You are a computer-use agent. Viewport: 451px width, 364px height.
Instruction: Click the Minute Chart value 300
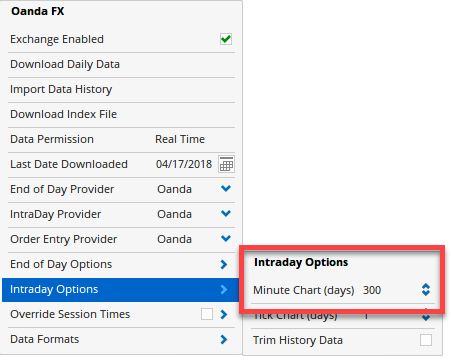pyautogui.click(x=372, y=290)
